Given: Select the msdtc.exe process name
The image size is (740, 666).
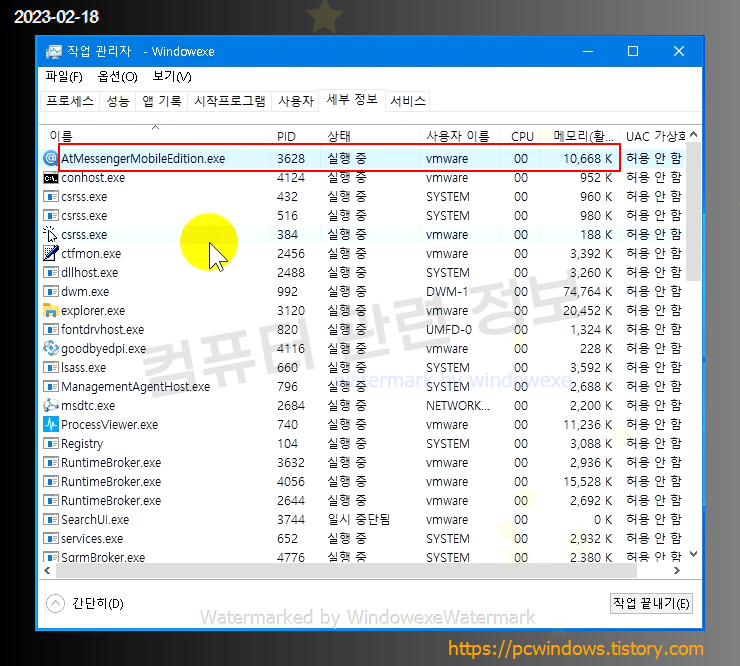Looking at the screenshot, I should point(88,405).
